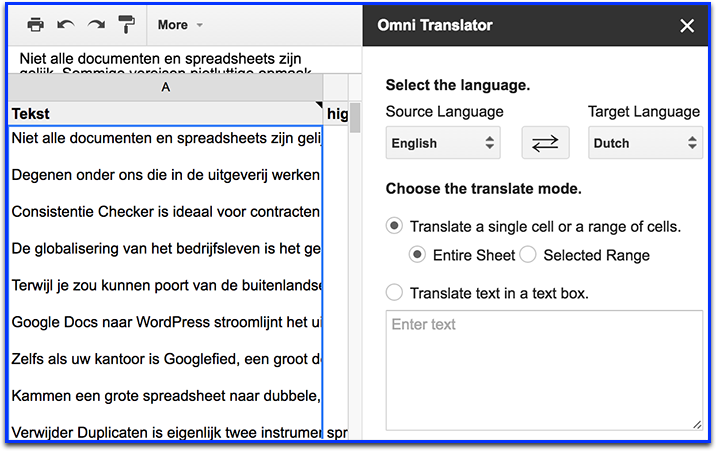Select column A header
The height and width of the screenshot is (451, 716).
(x=165, y=87)
